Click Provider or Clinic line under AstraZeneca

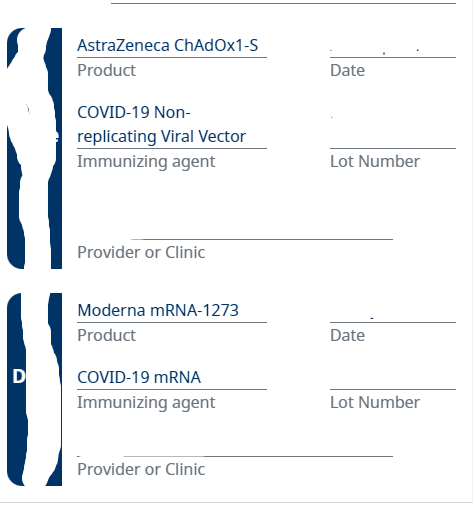click(x=235, y=230)
